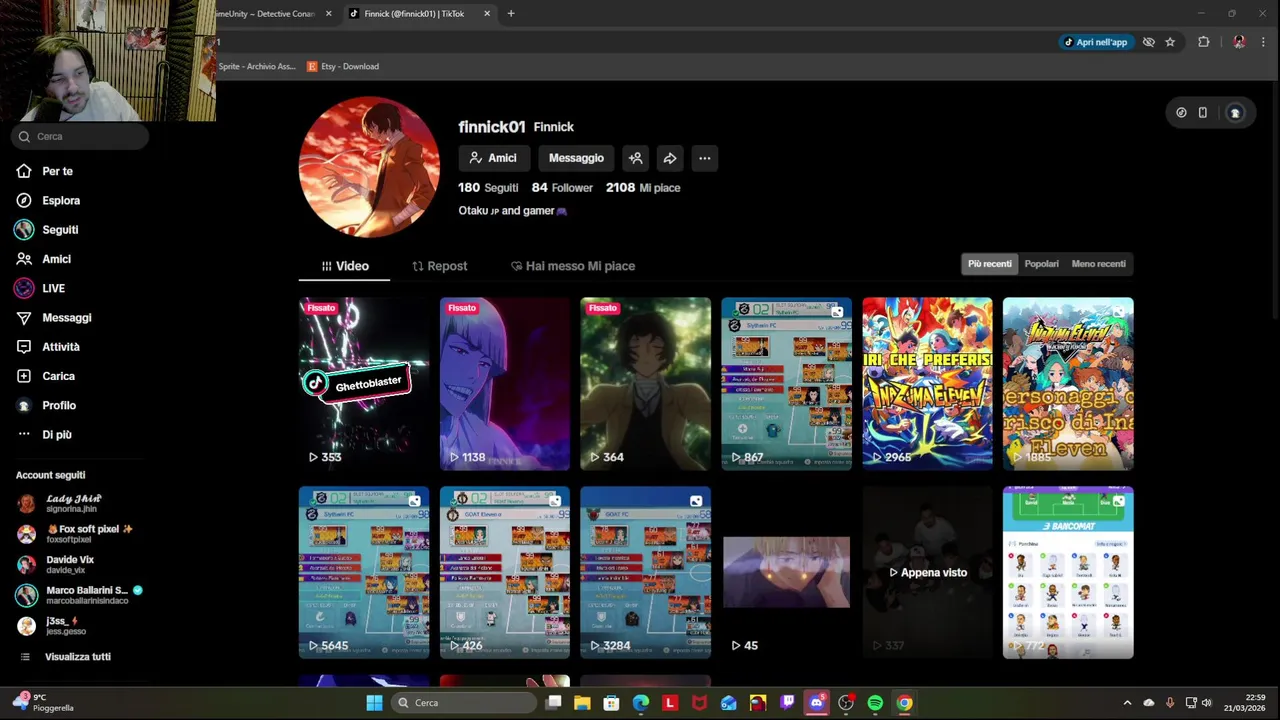Image resolution: width=1280 pixels, height=720 pixels.
Task: Click the crossed-eye icon in address bar
Action: (x=1149, y=42)
